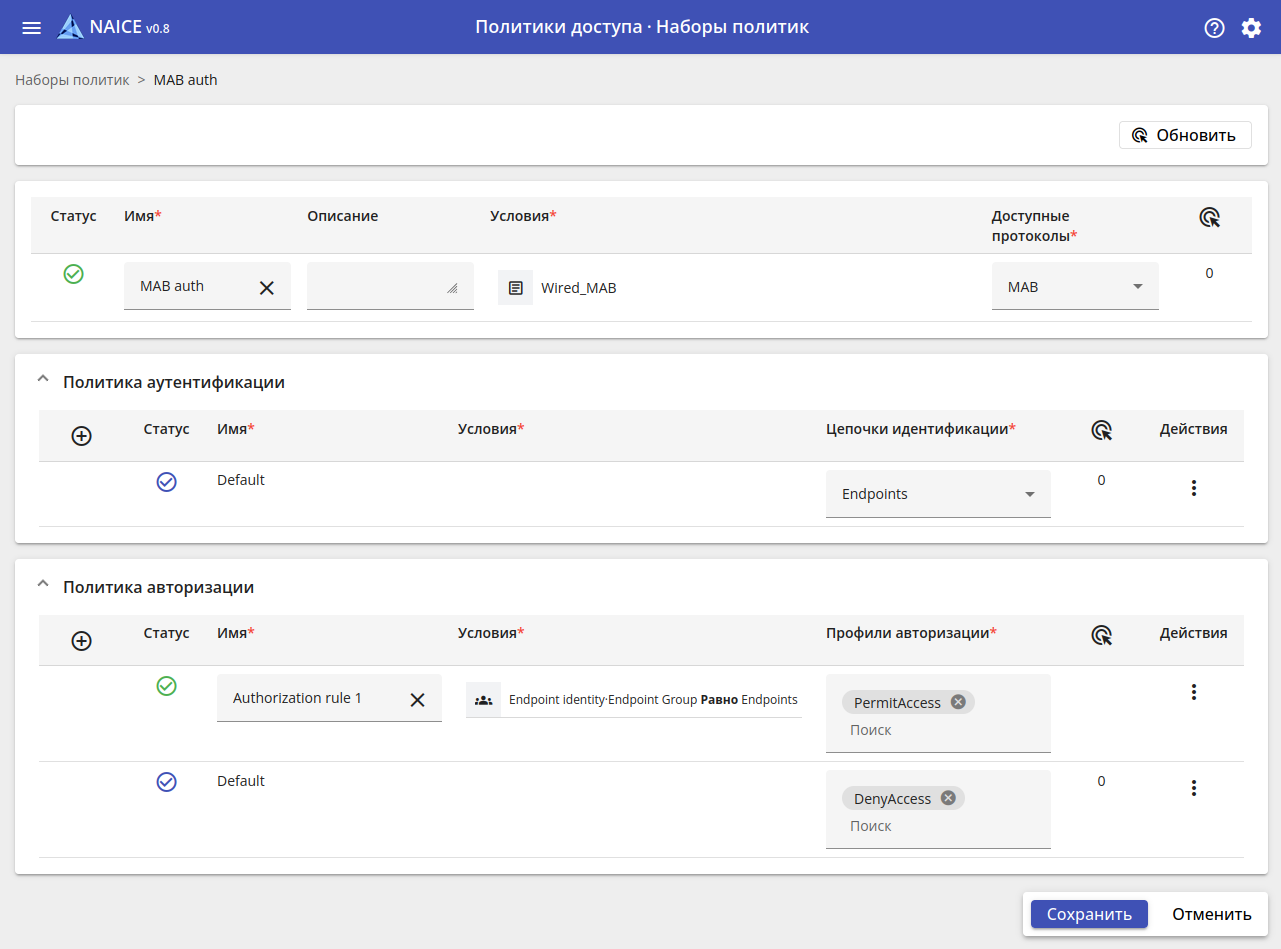Toggle status of Default authorization rule
This screenshot has height=949, width=1281.
166,782
